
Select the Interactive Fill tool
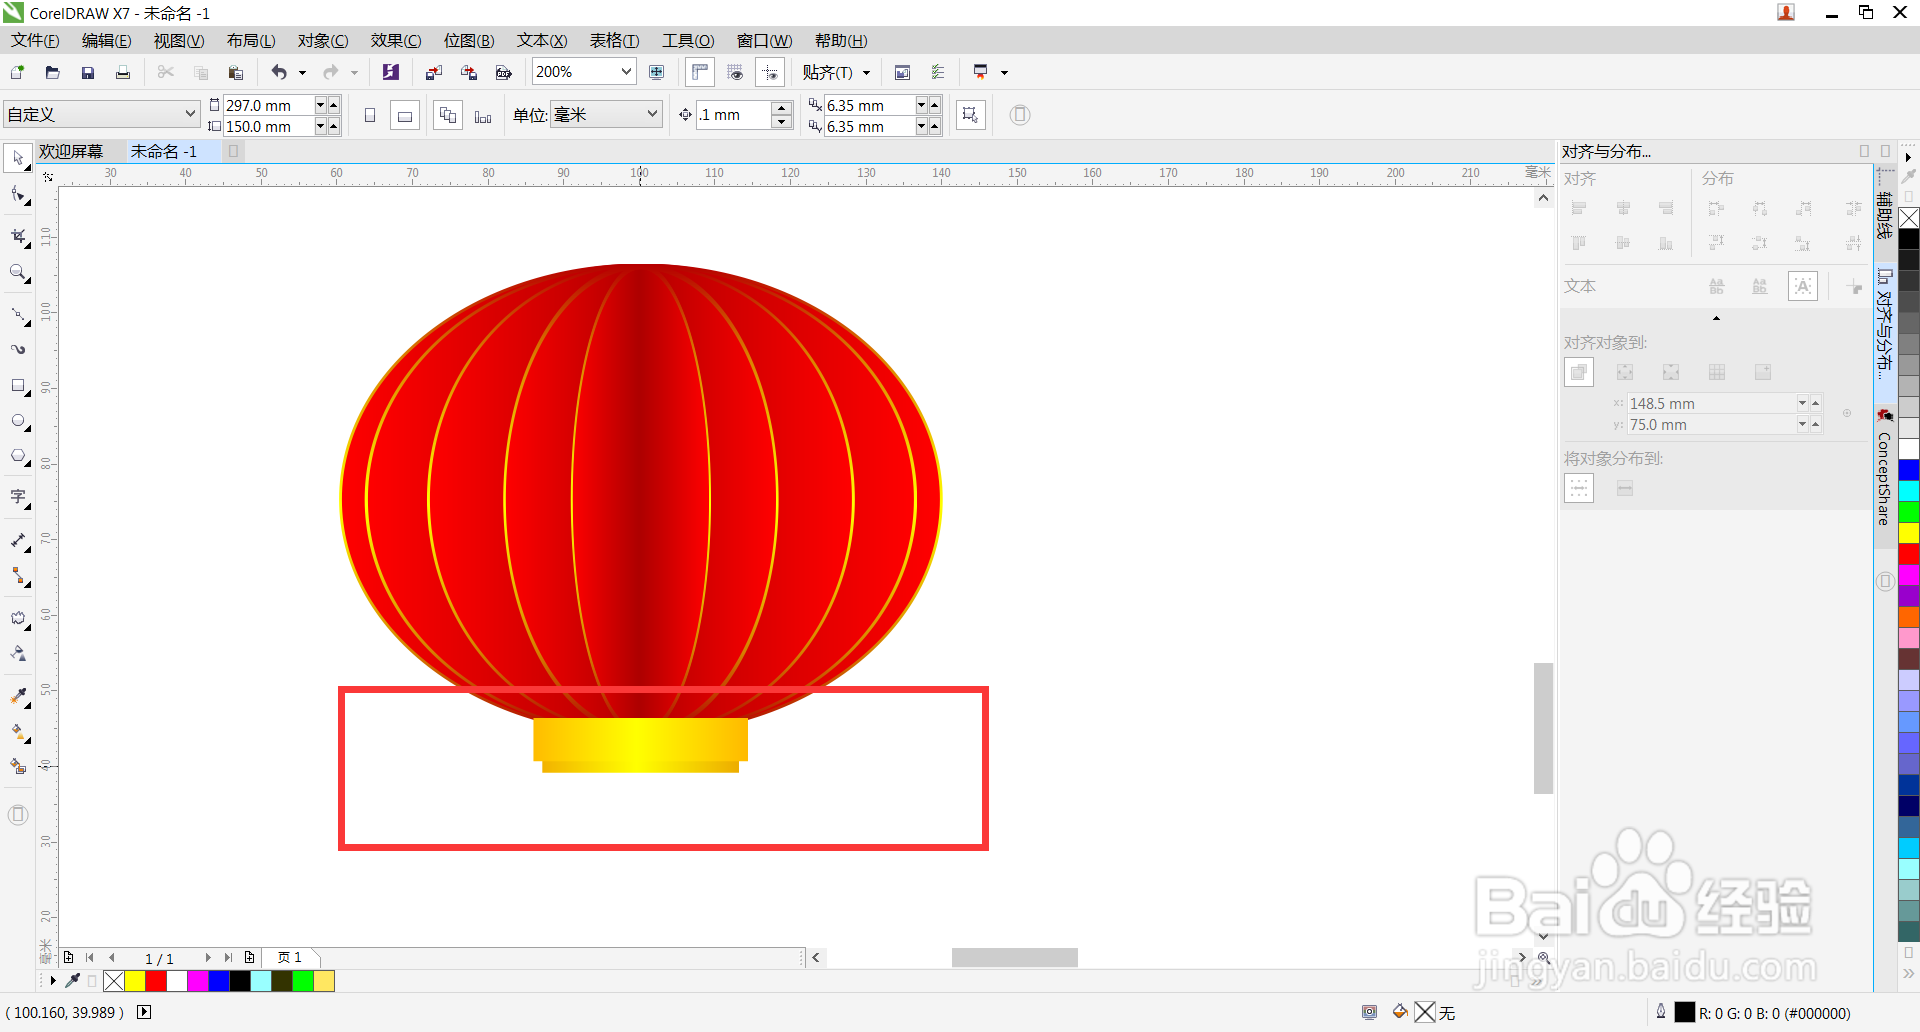[18, 732]
